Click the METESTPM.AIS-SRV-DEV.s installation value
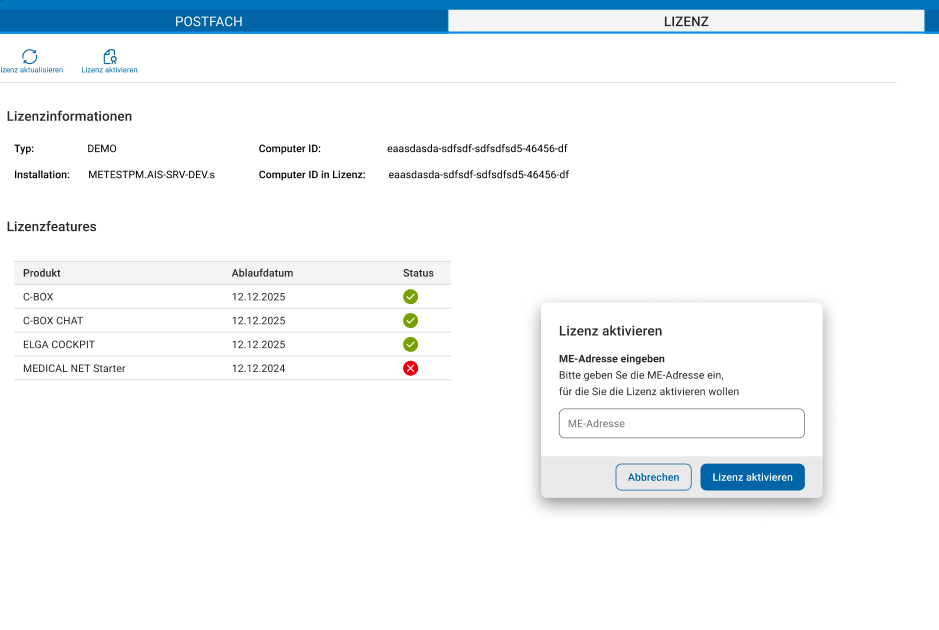The image size is (939, 630). tap(152, 175)
